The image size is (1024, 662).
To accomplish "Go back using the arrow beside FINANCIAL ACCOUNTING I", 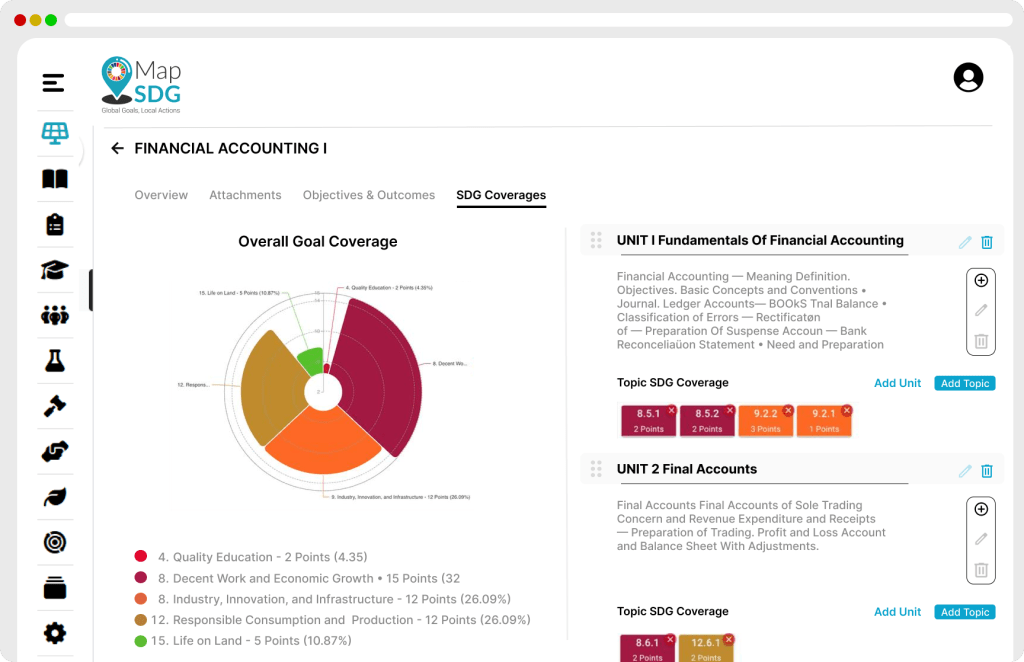I will pyautogui.click(x=117, y=148).
